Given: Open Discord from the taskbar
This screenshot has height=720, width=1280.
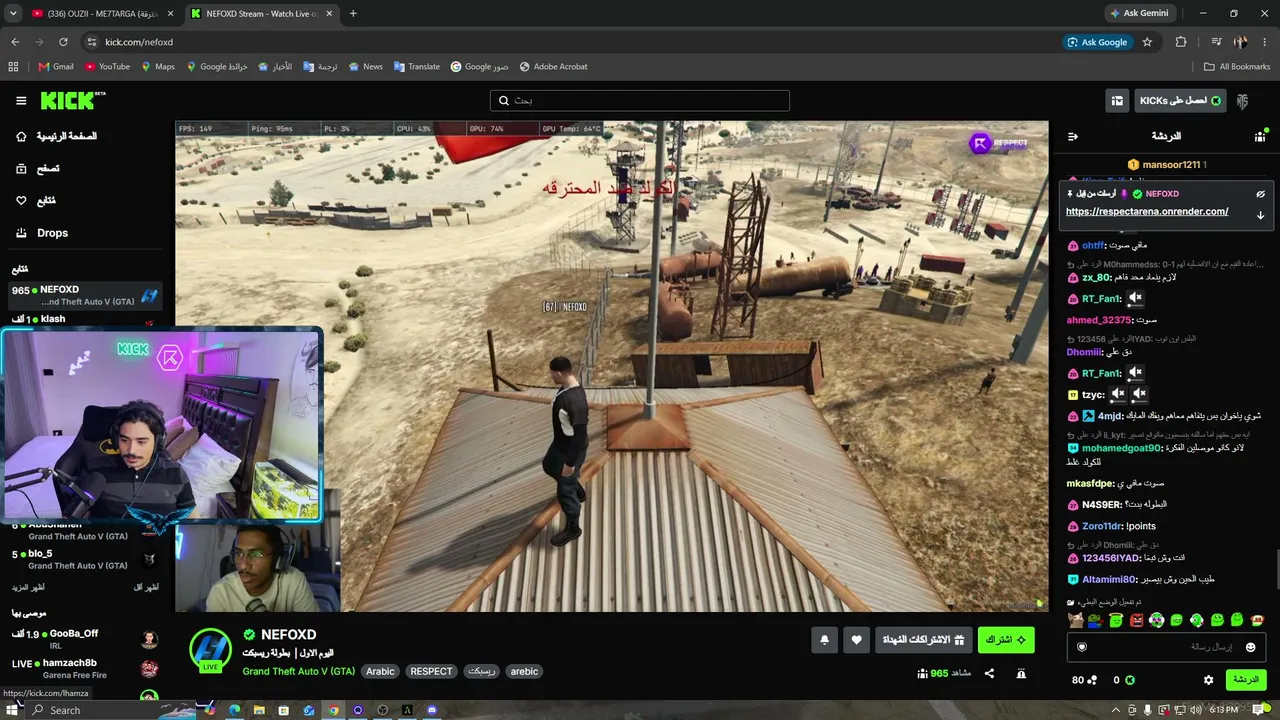Looking at the screenshot, I should tap(432, 710).
